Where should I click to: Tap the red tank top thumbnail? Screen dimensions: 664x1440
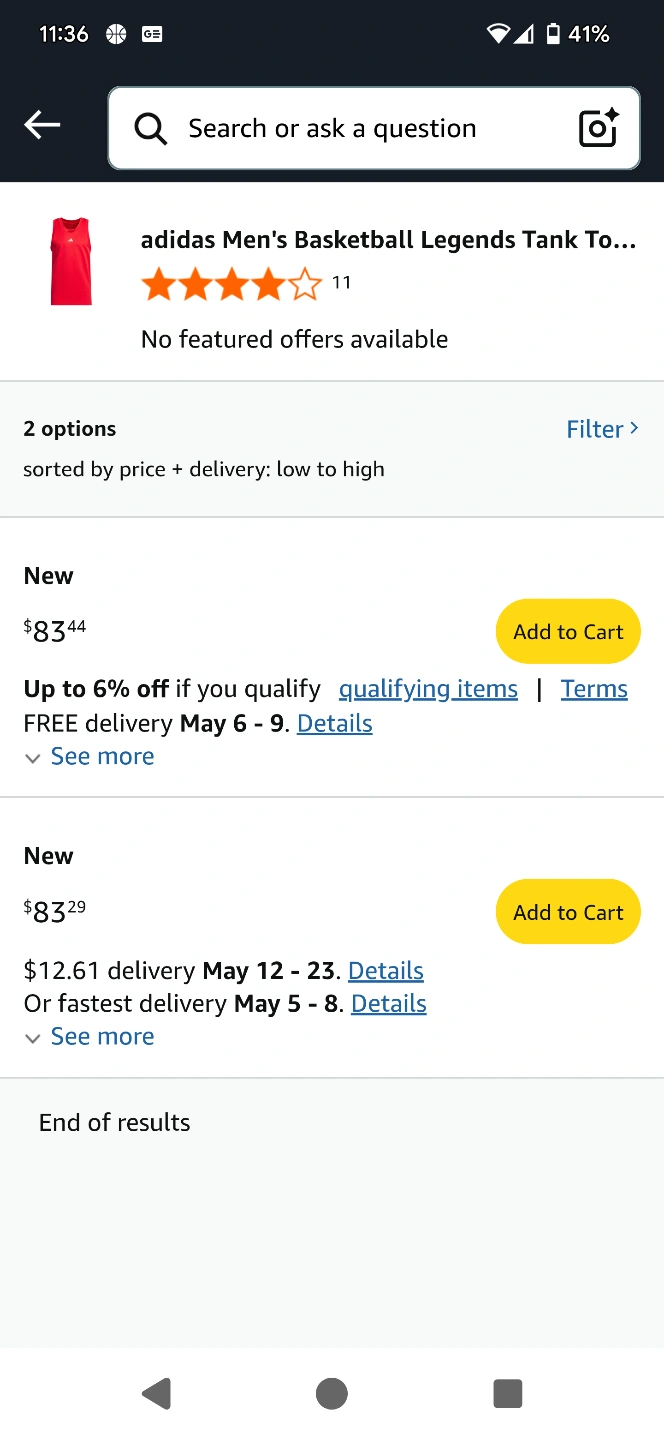[71, 261]
